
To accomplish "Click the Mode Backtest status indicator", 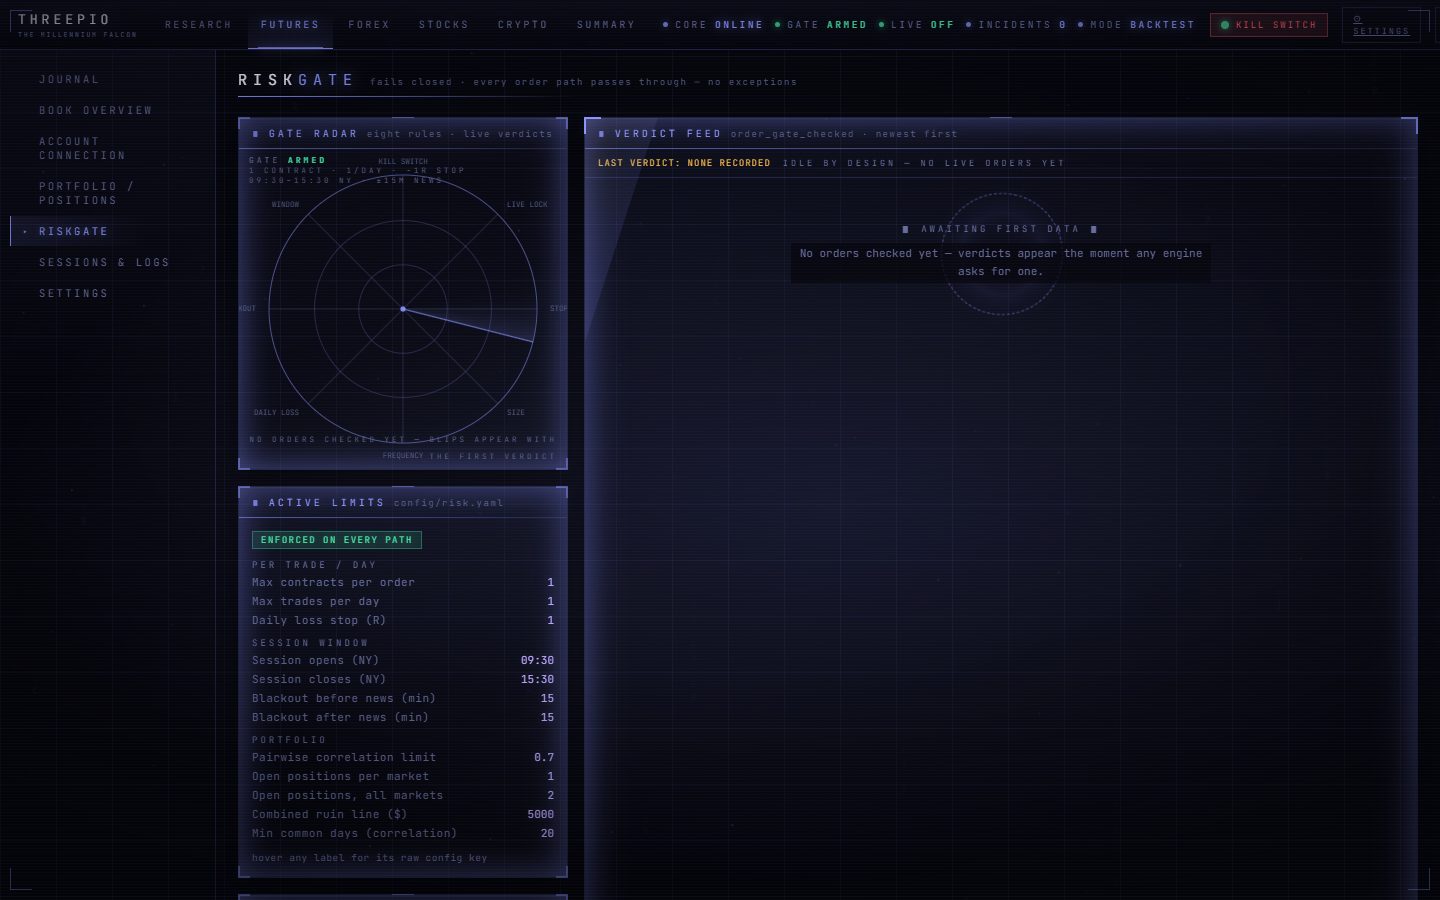I will pos(1136,24).
